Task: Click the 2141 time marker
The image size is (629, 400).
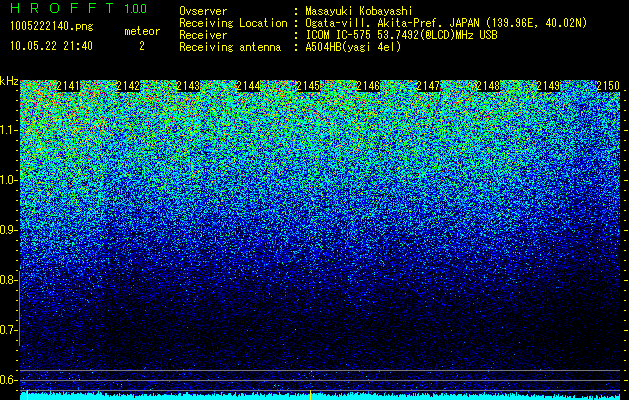Action: tap(68, 86)
